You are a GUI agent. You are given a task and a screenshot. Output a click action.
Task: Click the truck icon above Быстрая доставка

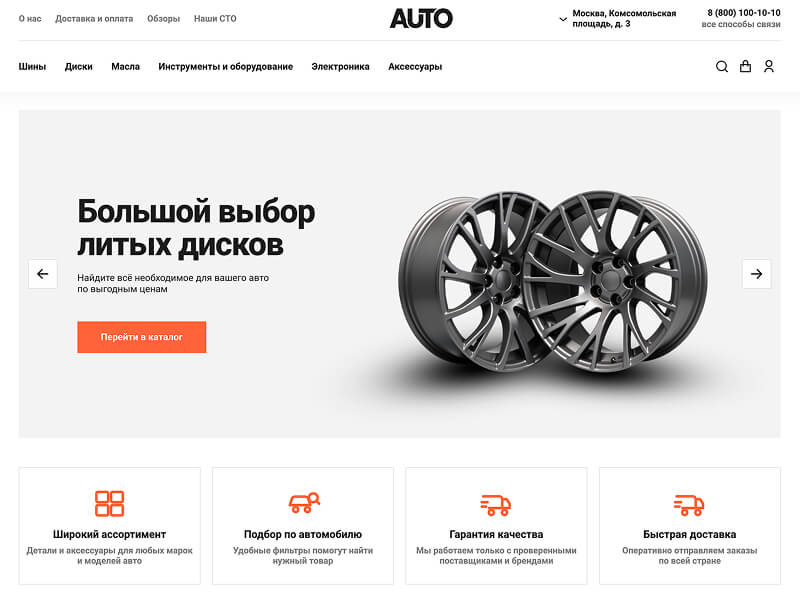pos(689,504)
